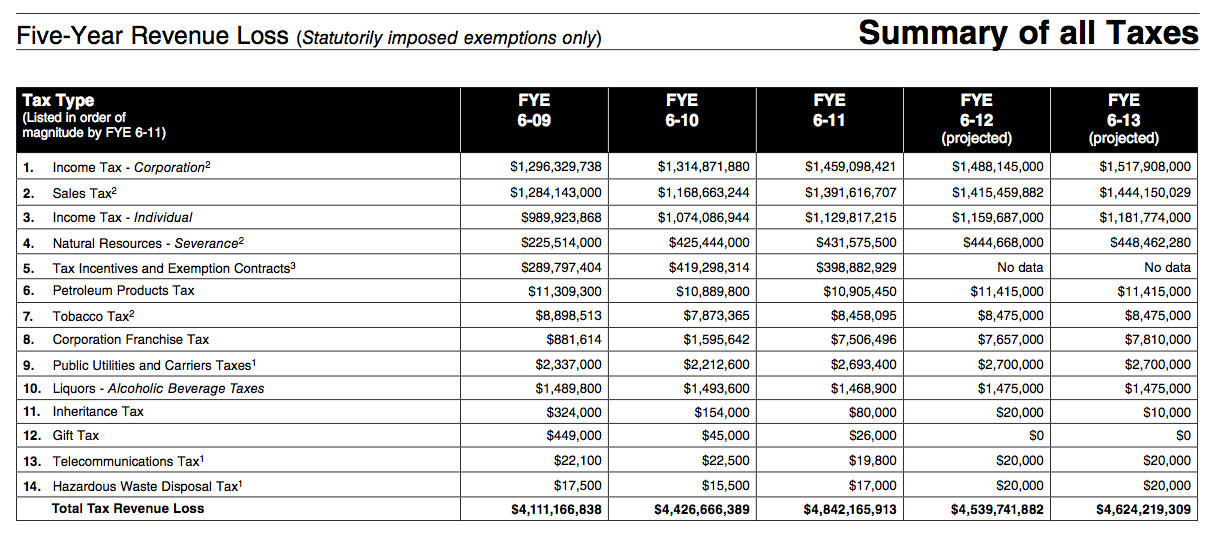Select the $4,624,219,309 total cell
Screen dimensions: 1208x535
(x=1143, y=510)
